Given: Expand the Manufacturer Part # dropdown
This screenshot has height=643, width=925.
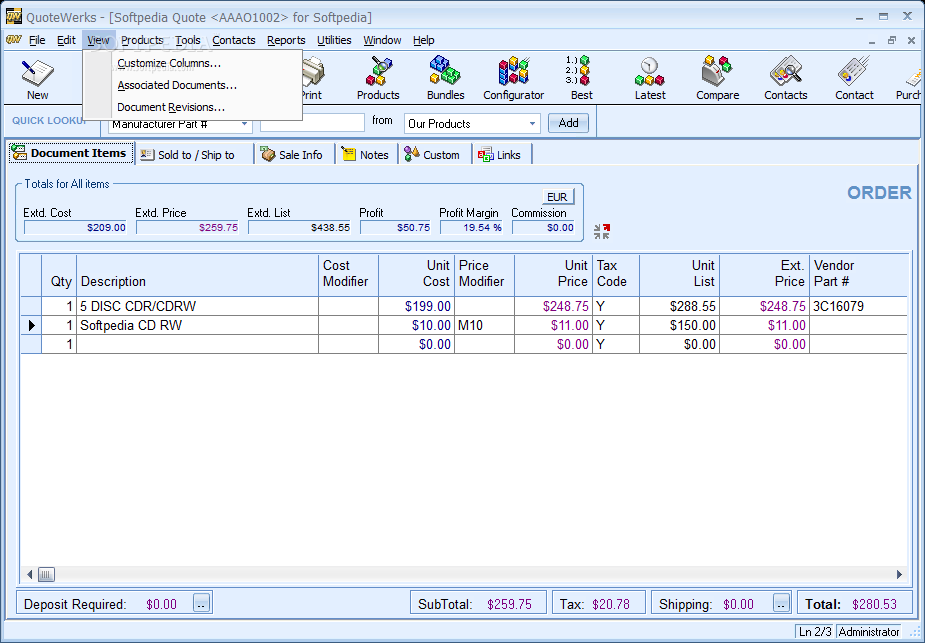Looking at the screenshot, I should (x=244, y=124).
